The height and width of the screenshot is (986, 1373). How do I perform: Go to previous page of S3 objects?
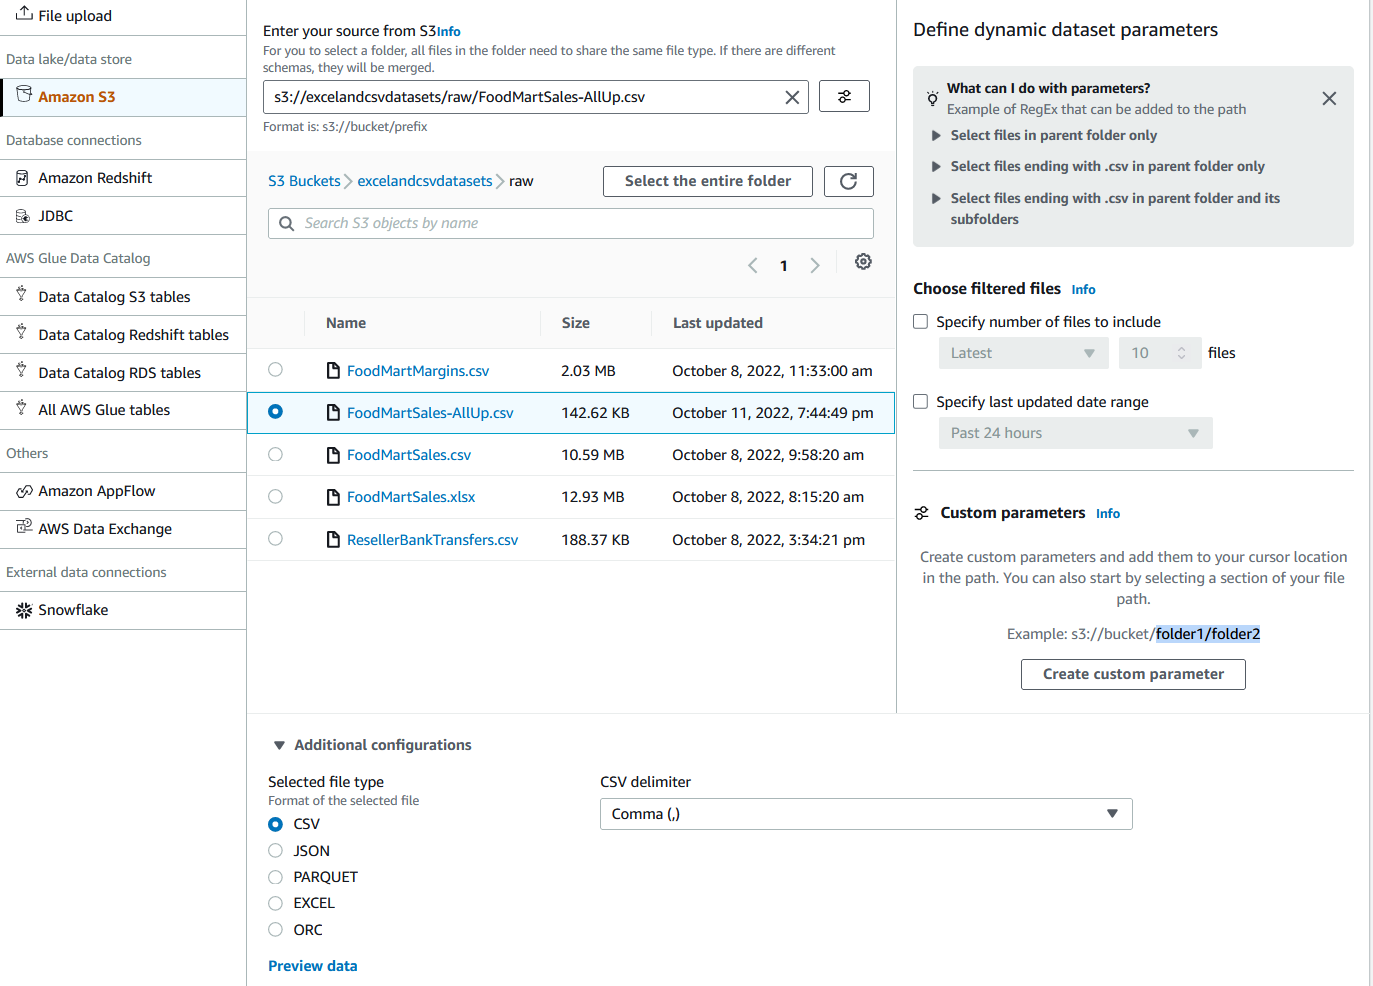(753, 265)
